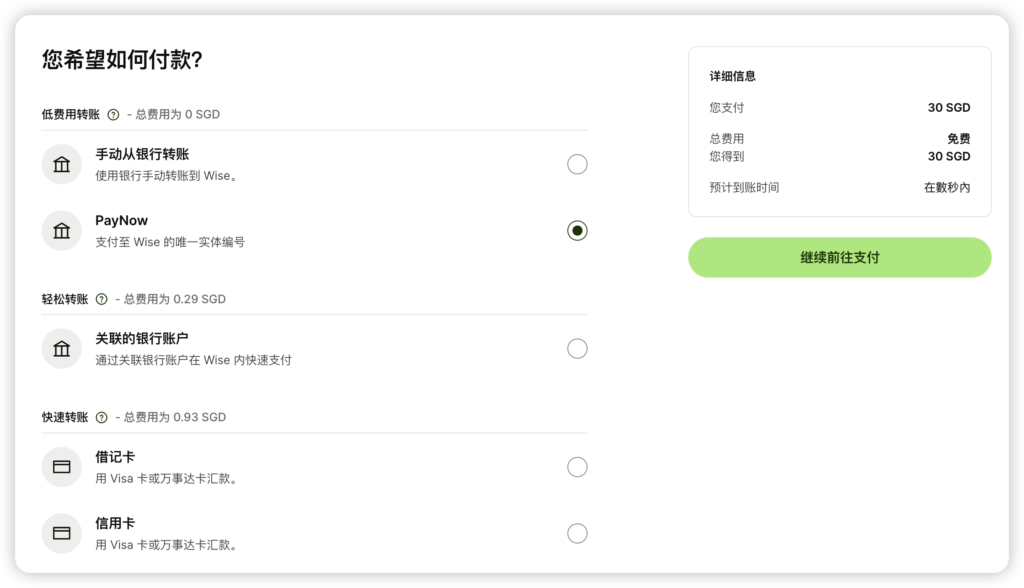Click the PayNow bank icon

pyautogui.click(x=62, y=231)
